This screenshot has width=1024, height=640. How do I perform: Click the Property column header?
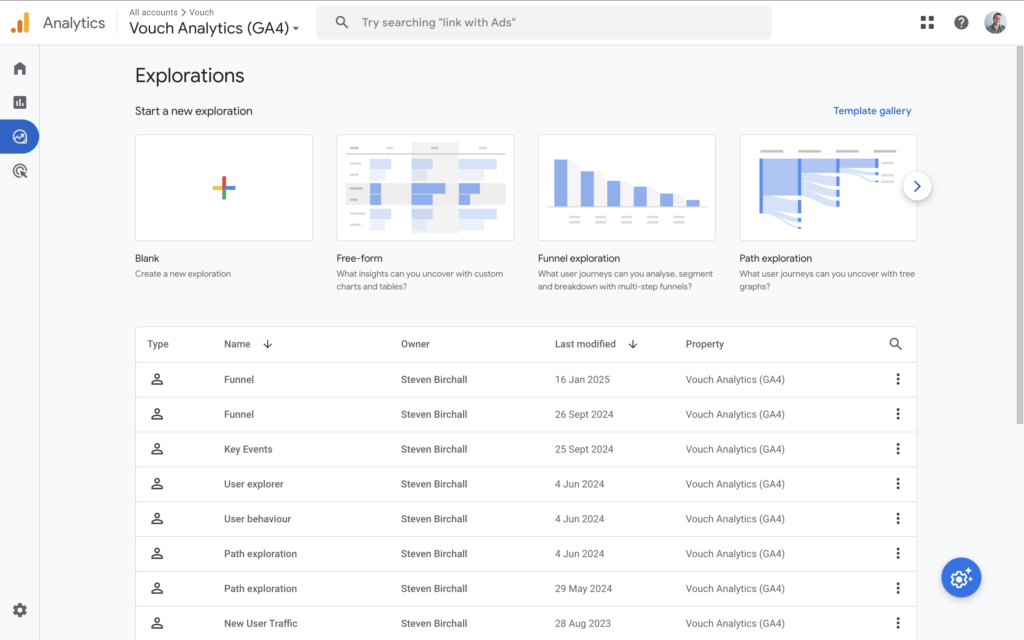click(x=705, y=344)
